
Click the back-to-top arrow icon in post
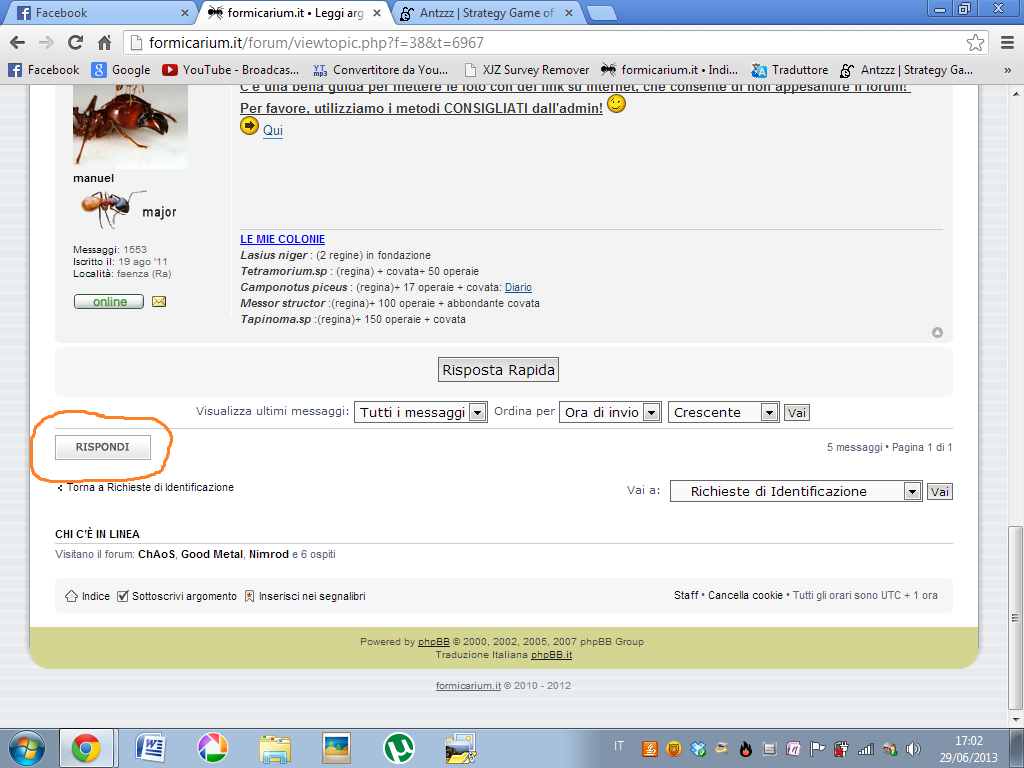(x=937, y=333)
